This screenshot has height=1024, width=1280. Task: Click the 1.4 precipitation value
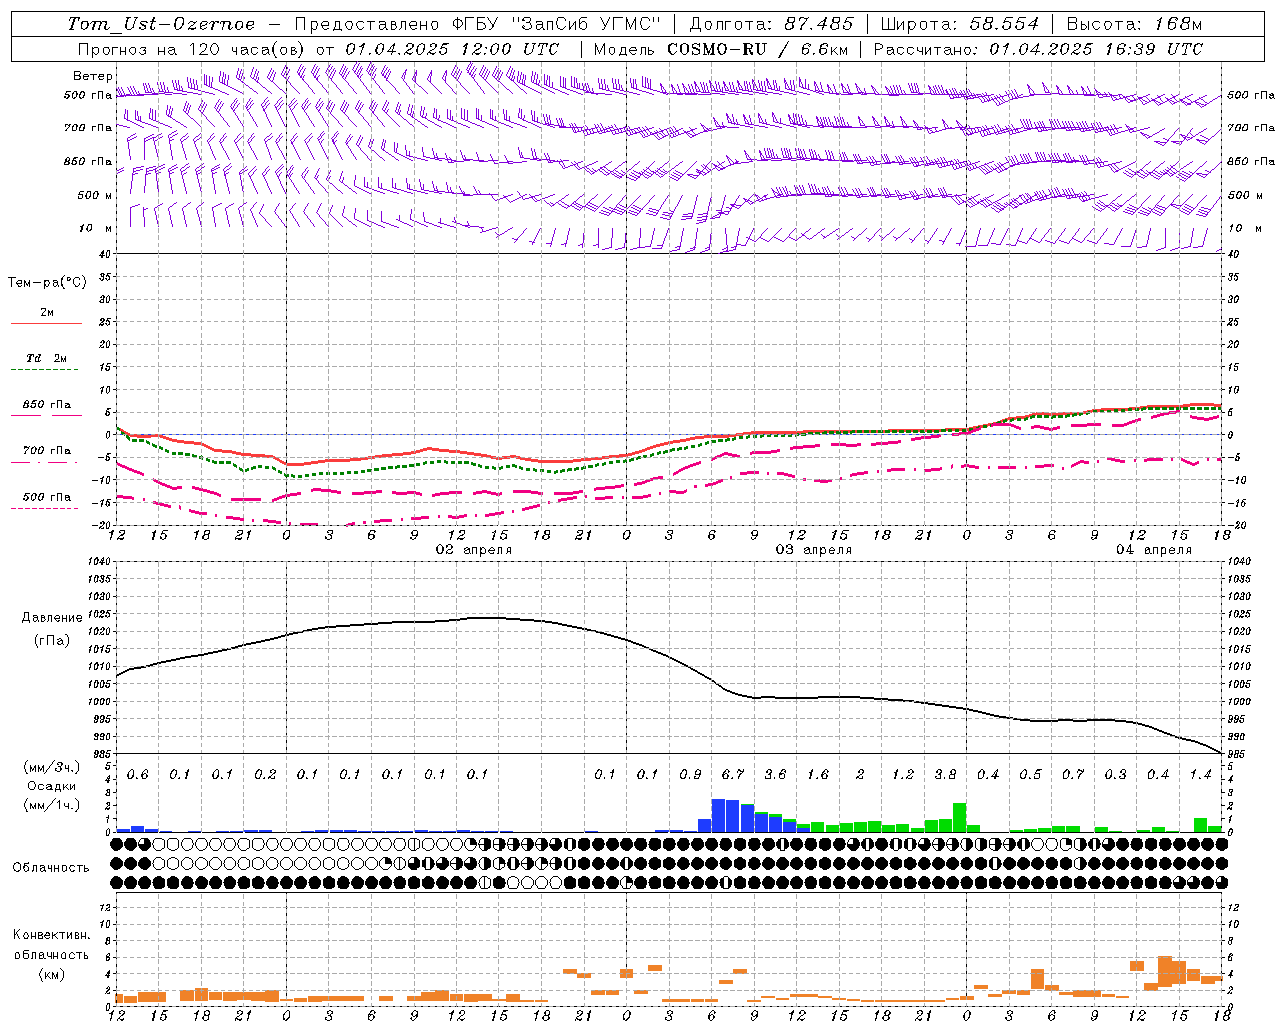pyautogui.click(x=1200, y=775)
